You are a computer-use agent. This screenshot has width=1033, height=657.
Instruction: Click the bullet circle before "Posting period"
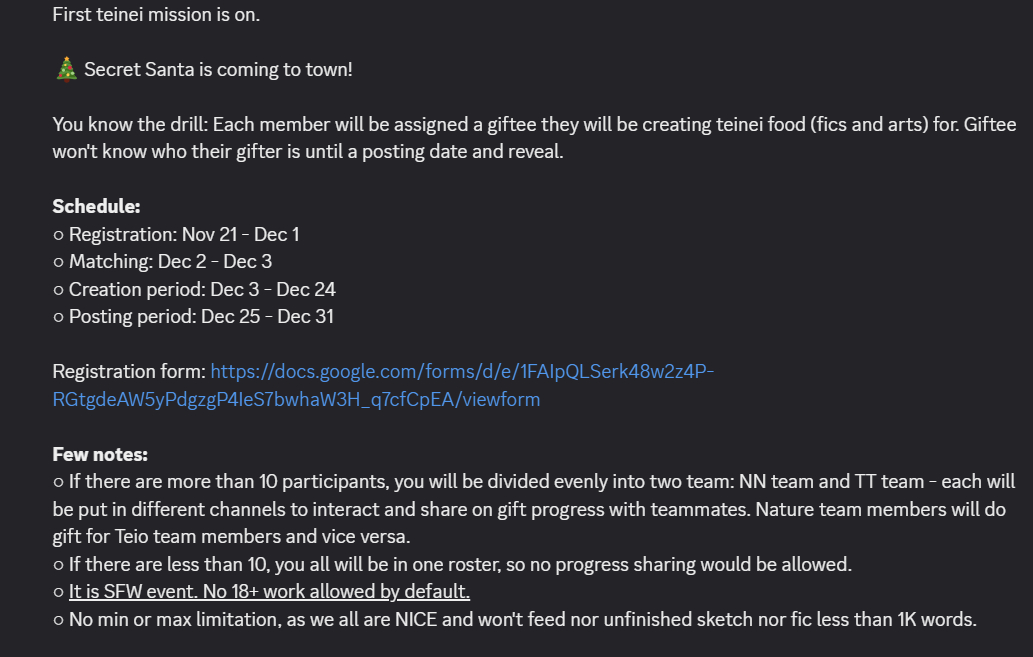pos(58,318)
